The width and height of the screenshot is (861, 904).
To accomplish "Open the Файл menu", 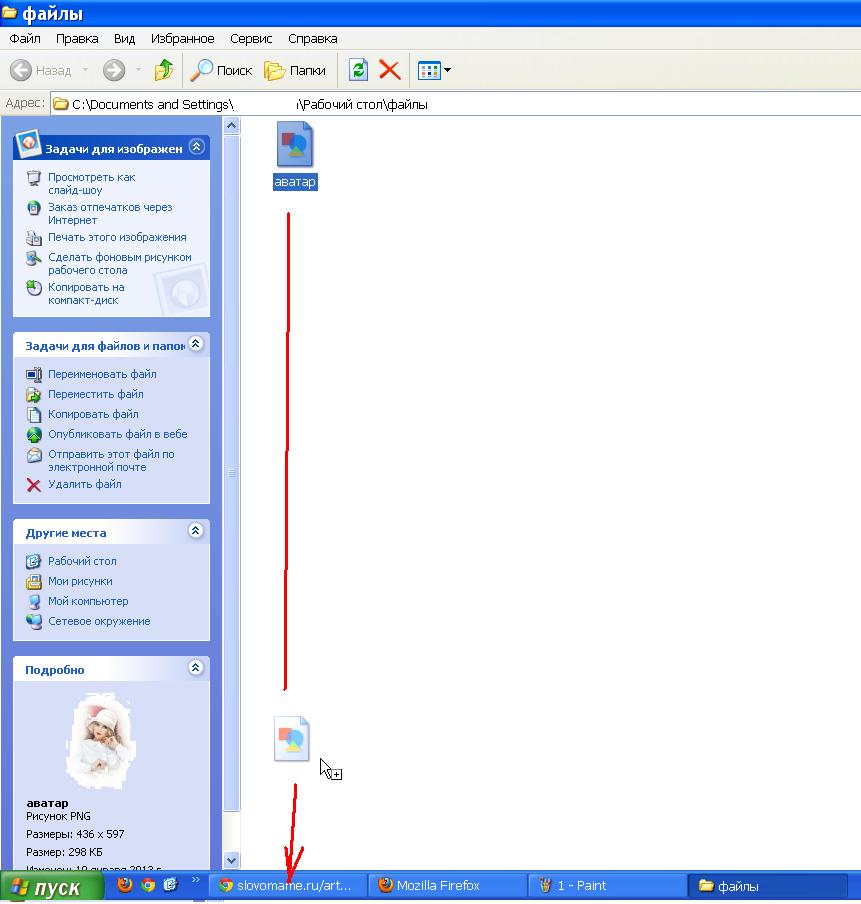I will tap(25, 39).
